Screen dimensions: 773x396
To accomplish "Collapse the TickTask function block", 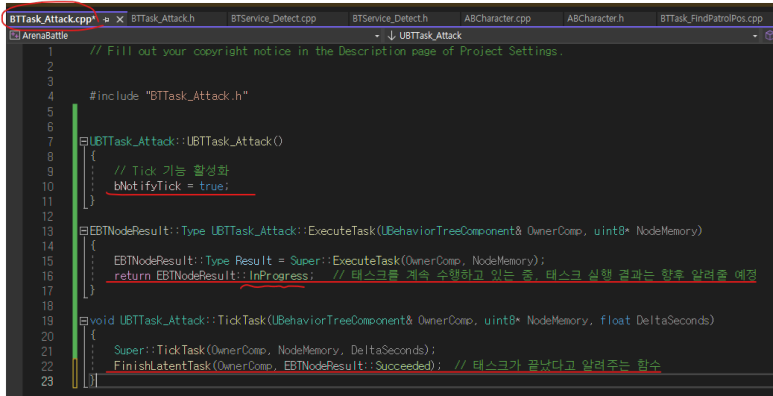I will pyautogui.click(x=83, y=321).
